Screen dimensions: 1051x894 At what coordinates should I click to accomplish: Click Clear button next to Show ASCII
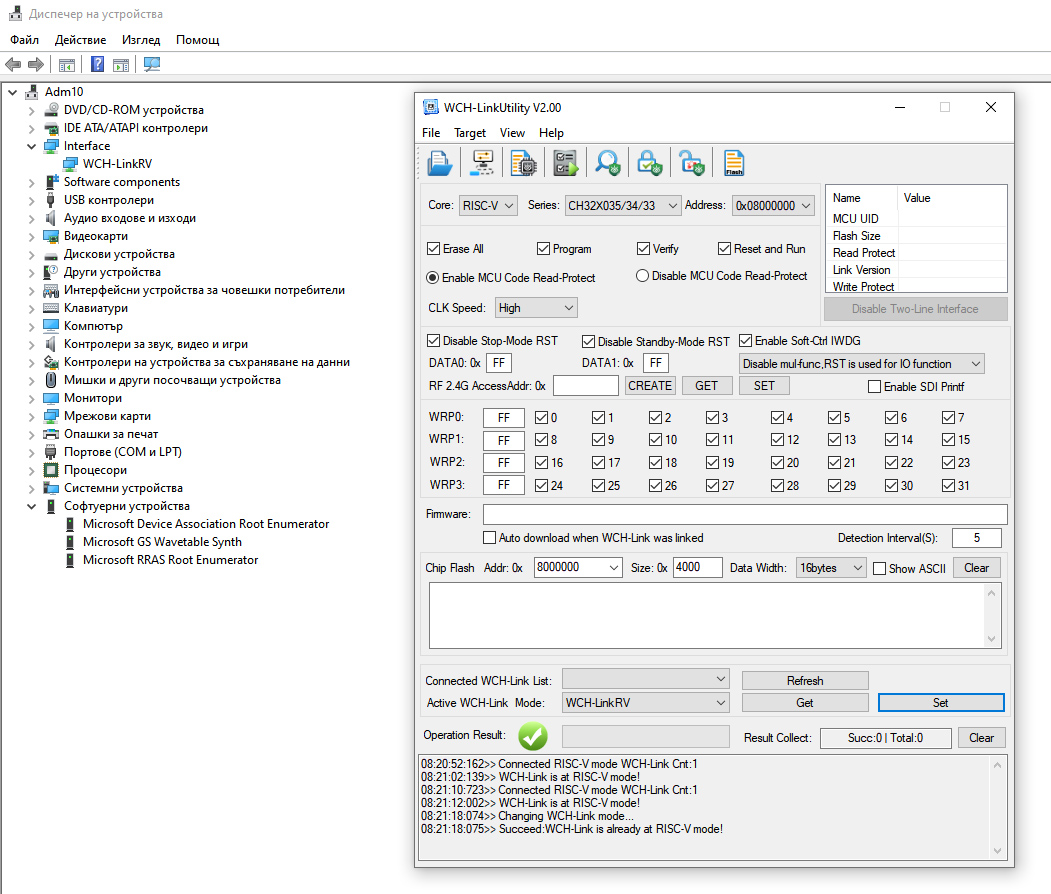(x=977, y=568)
